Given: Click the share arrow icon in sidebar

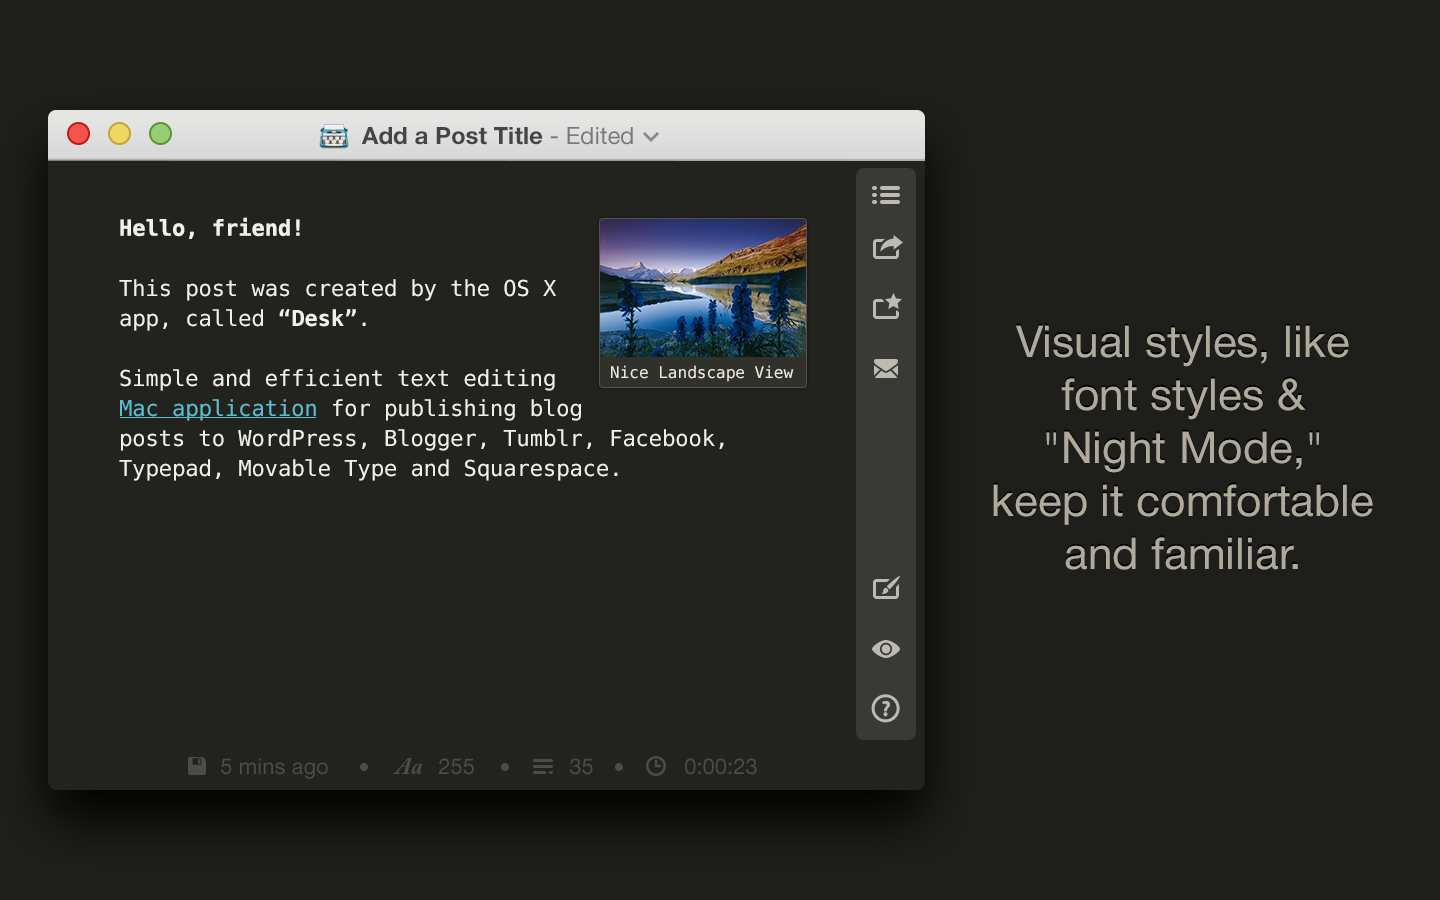Looking at the screenshot, I should [x=887, y=247].
